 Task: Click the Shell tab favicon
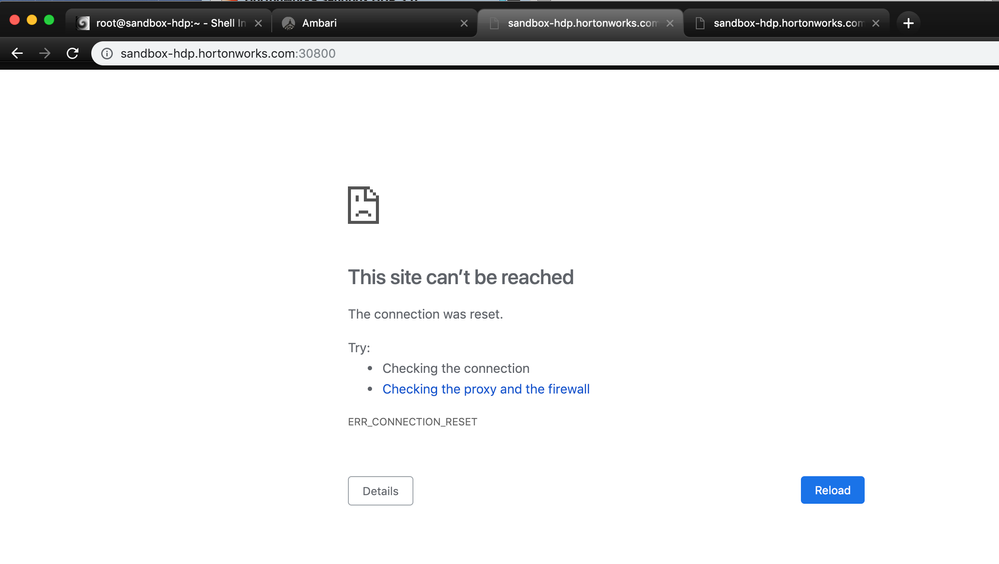tap(83, 23)
